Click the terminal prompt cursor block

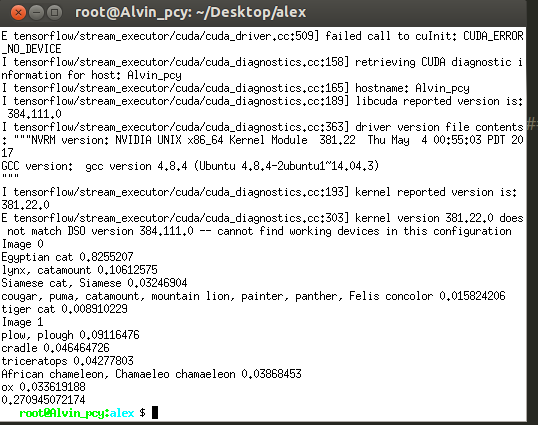tap(155, 412)
